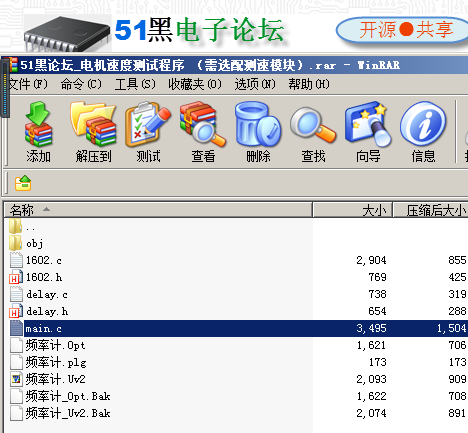The image size is (468, 433).
Task: Show archive 信息 (Info) icon
Action: tap(423, 132)
